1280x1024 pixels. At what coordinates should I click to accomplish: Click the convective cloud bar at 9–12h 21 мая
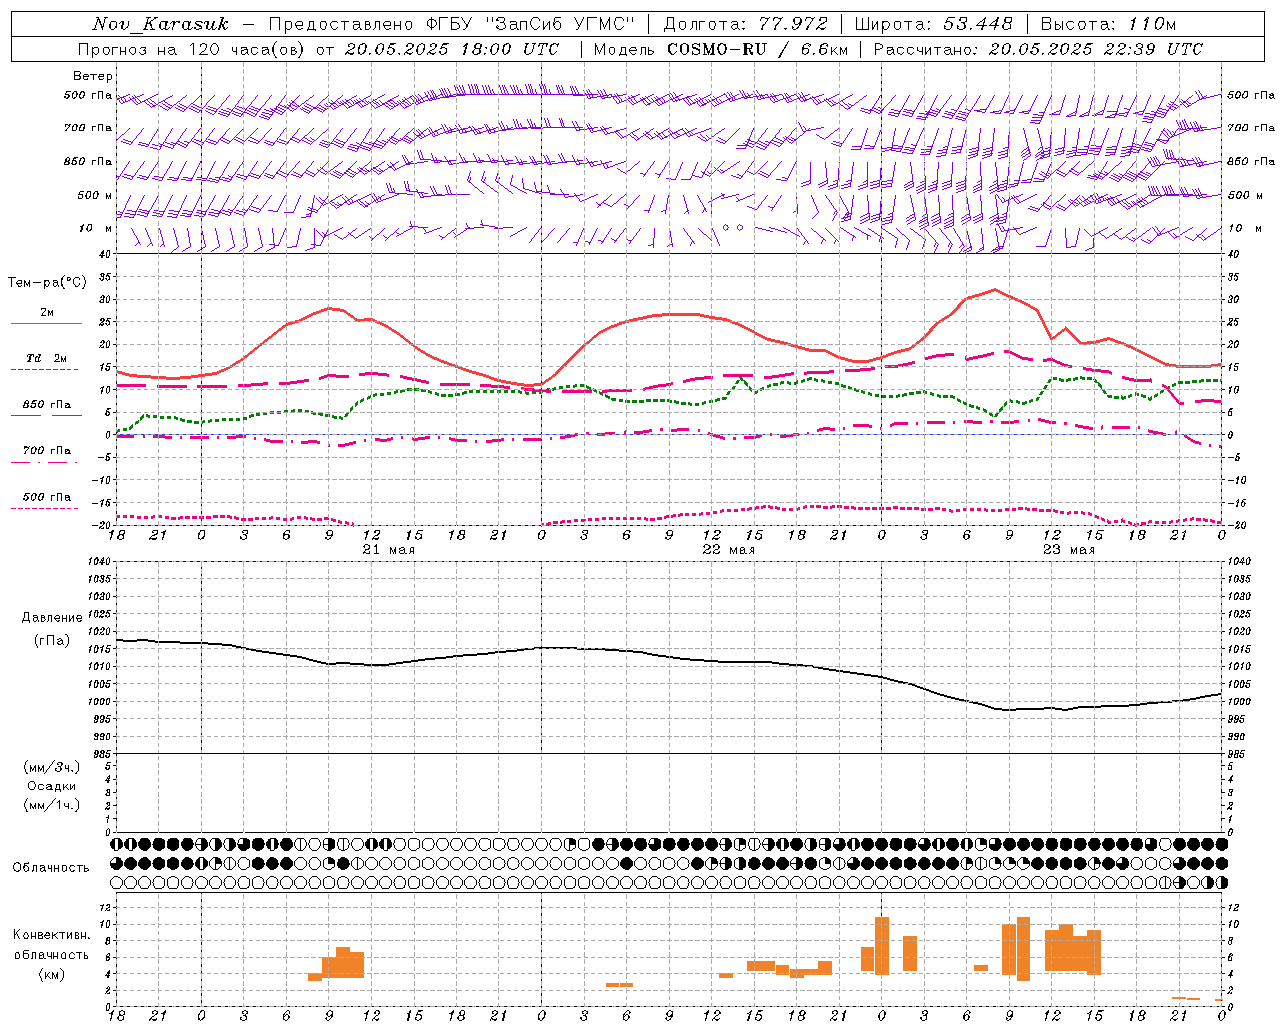point(336,963)
